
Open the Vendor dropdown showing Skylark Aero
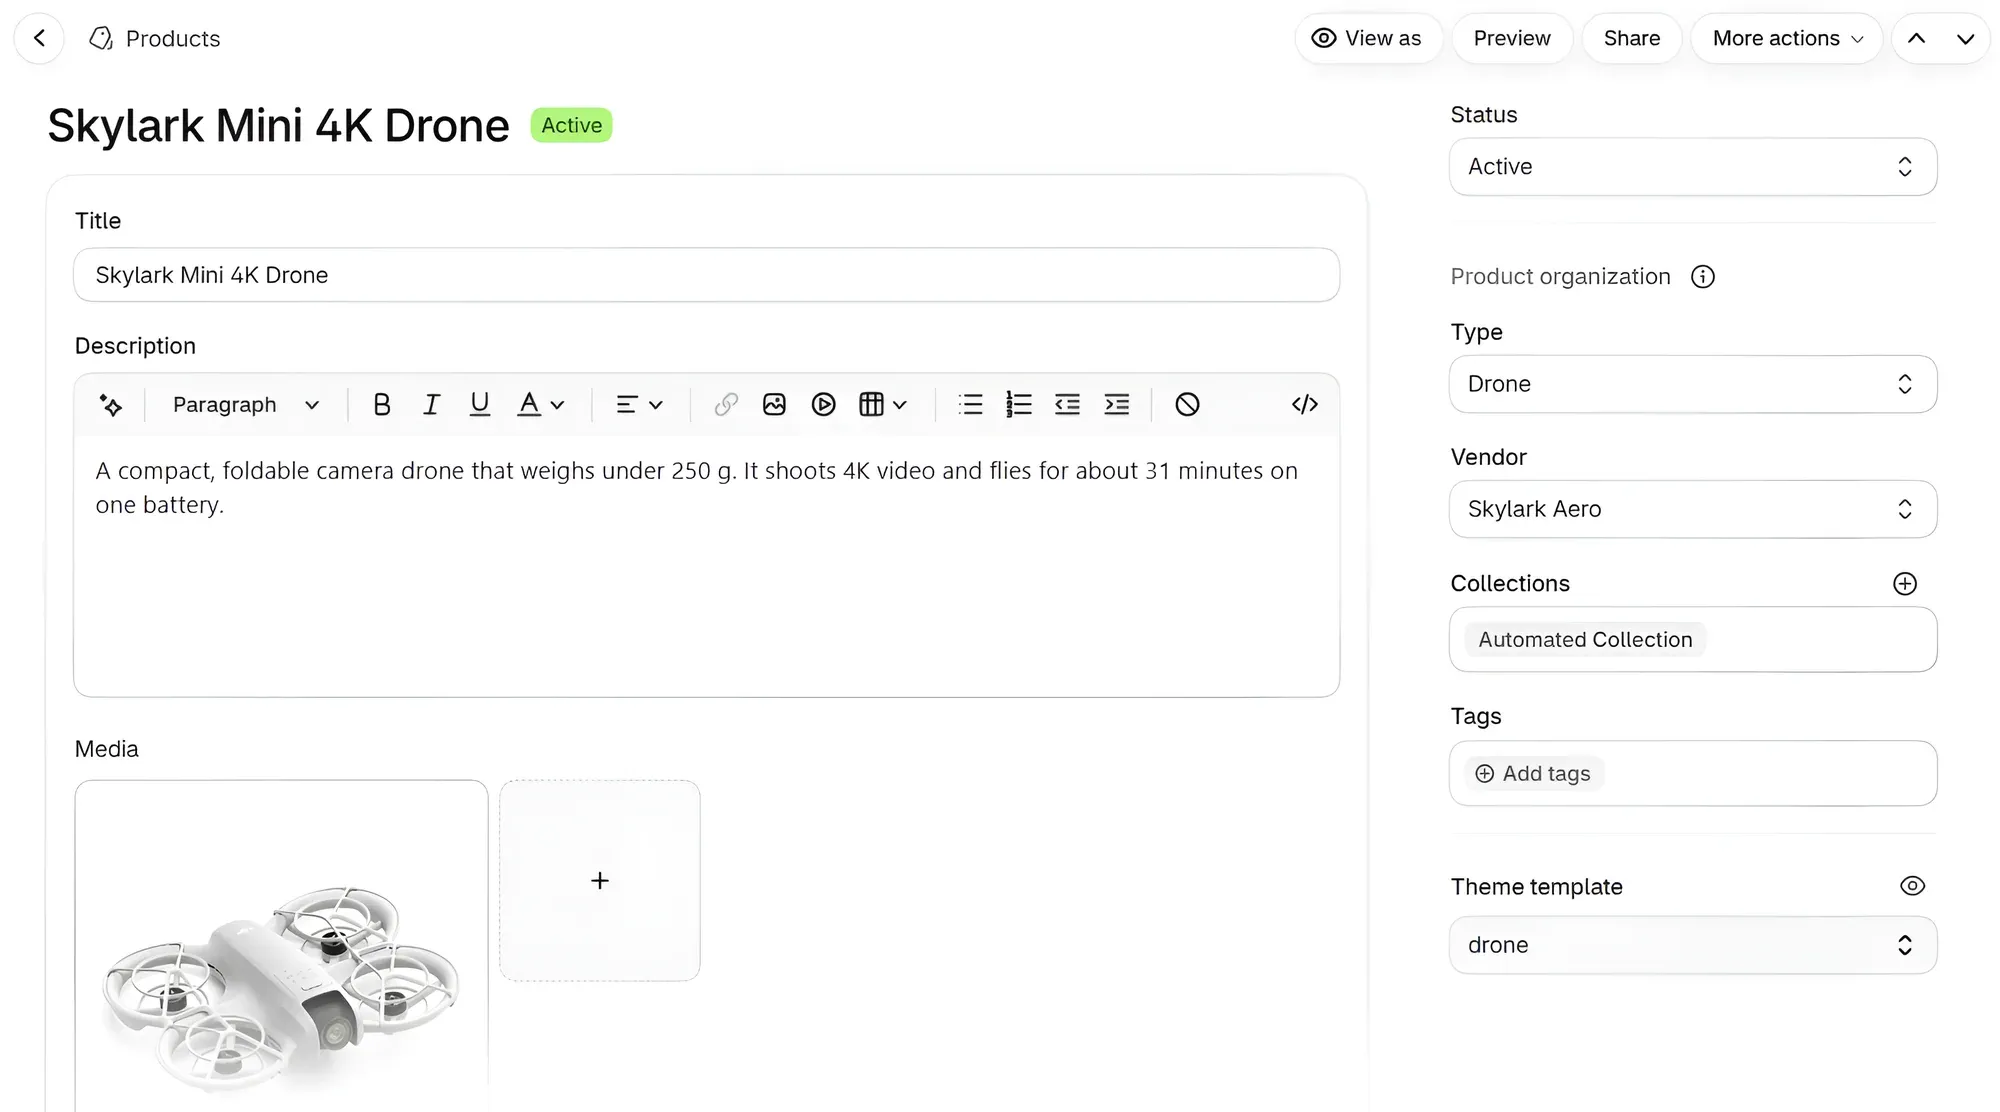1693,509
